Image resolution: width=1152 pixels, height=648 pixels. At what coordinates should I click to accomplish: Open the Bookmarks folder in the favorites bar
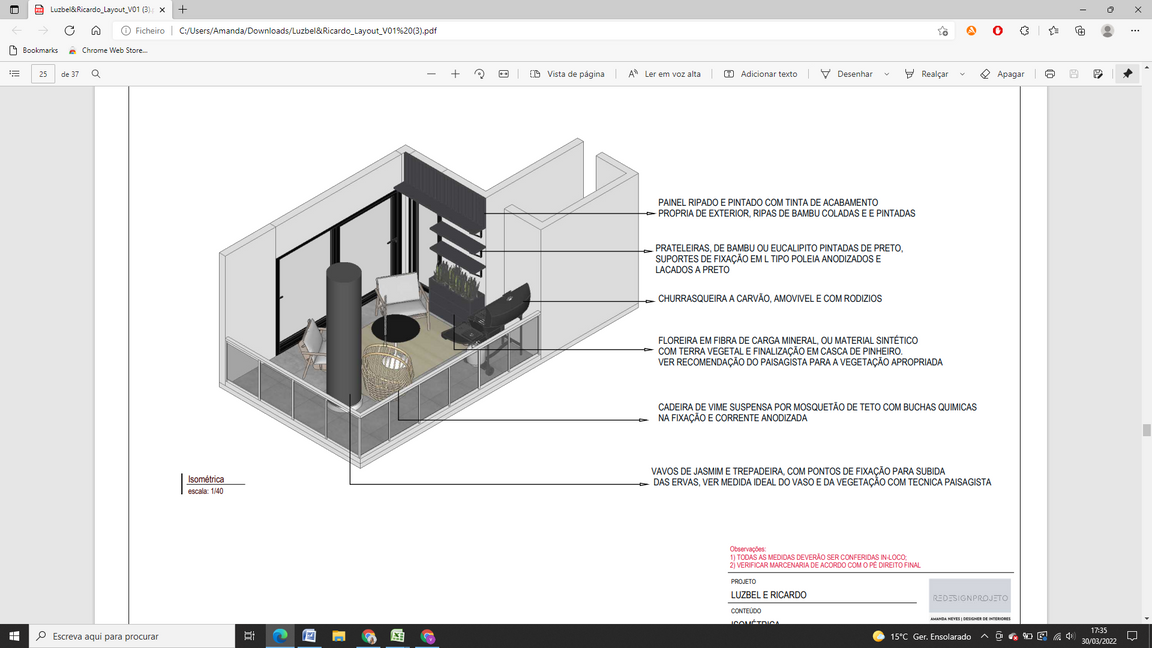tap(33, 50)
